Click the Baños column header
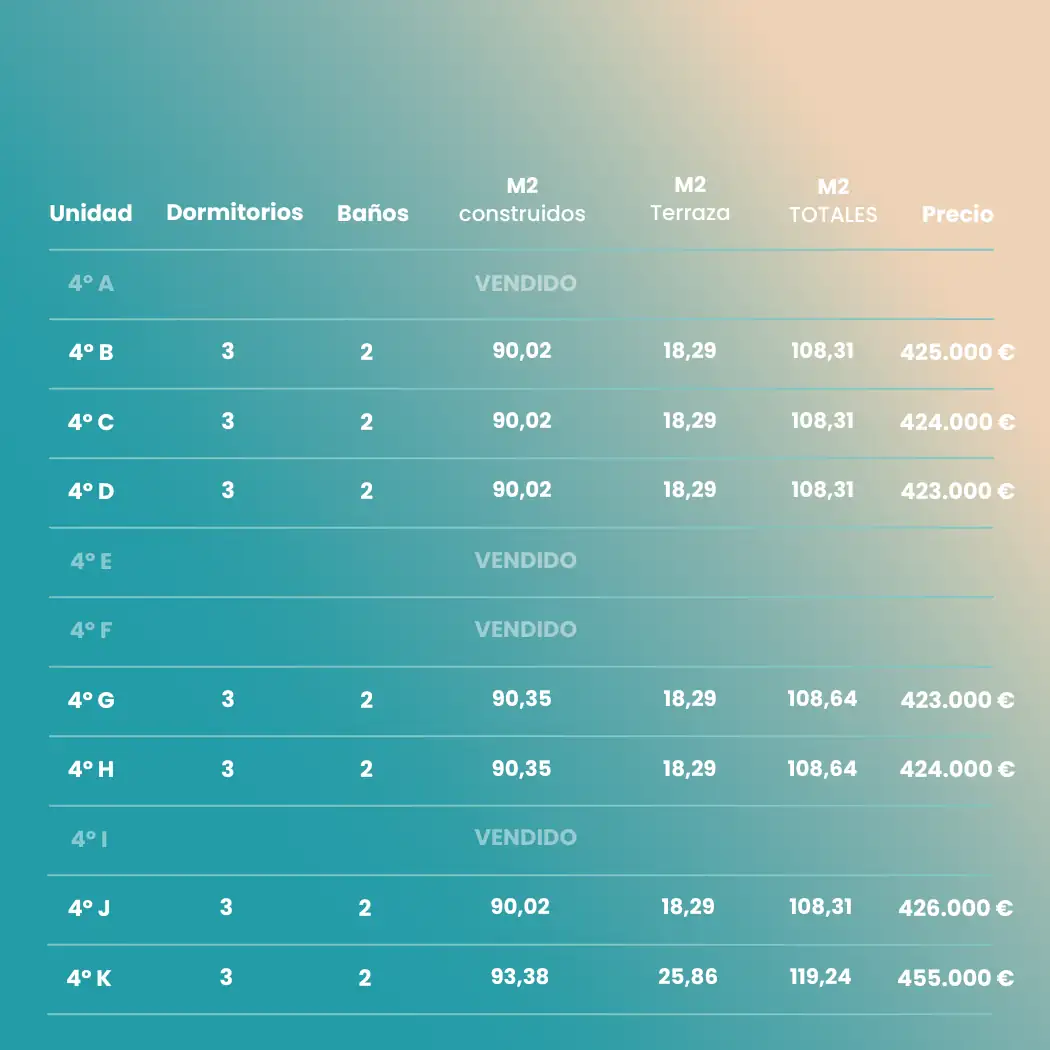This screenshot has height=1050, width=1050. [x=373, y=213]
